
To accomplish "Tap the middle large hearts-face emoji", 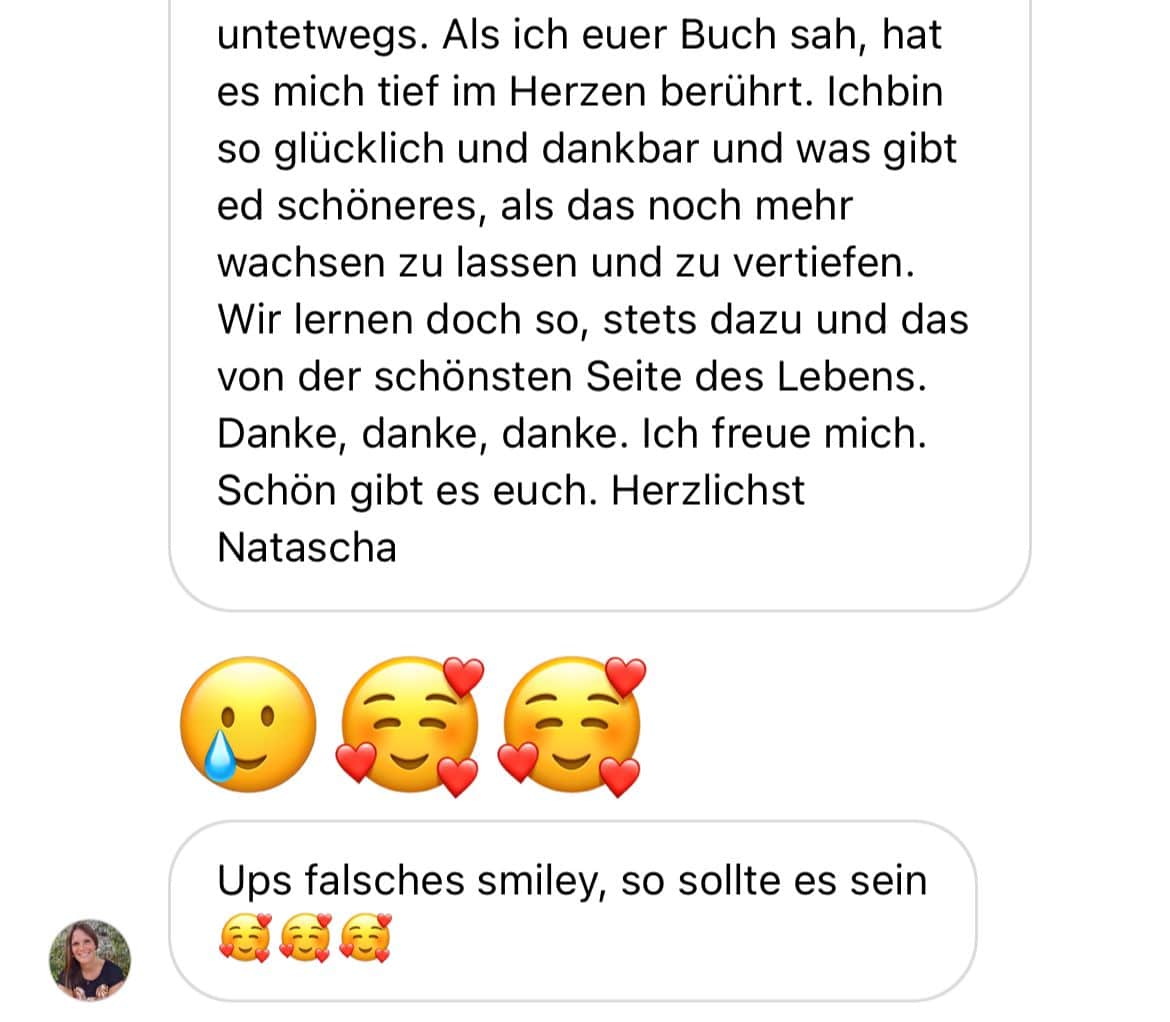I will coord(410,726).
